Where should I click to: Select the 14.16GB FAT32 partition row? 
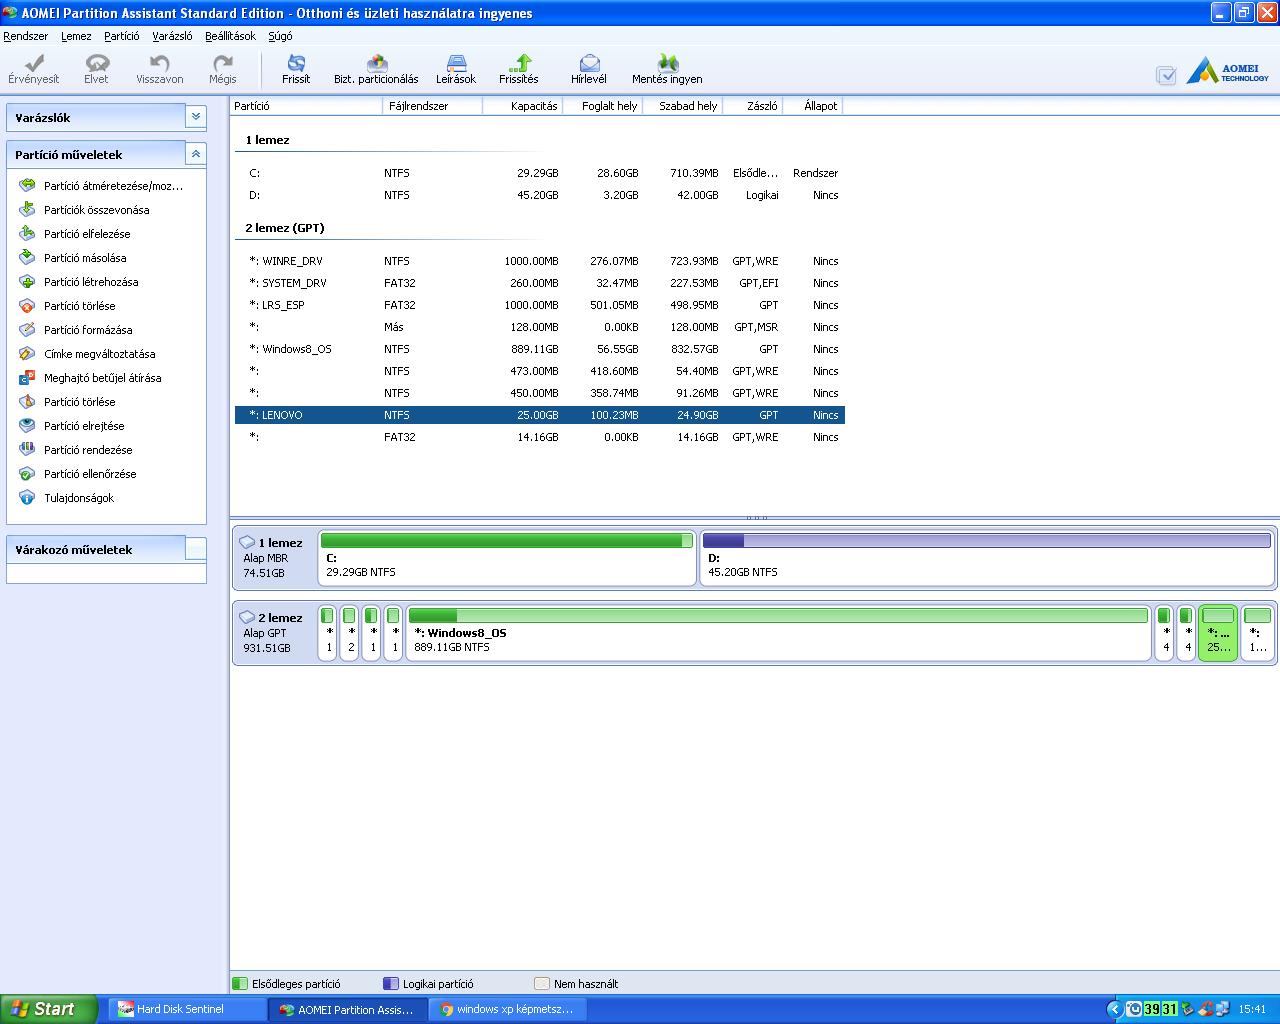[540, 437]
